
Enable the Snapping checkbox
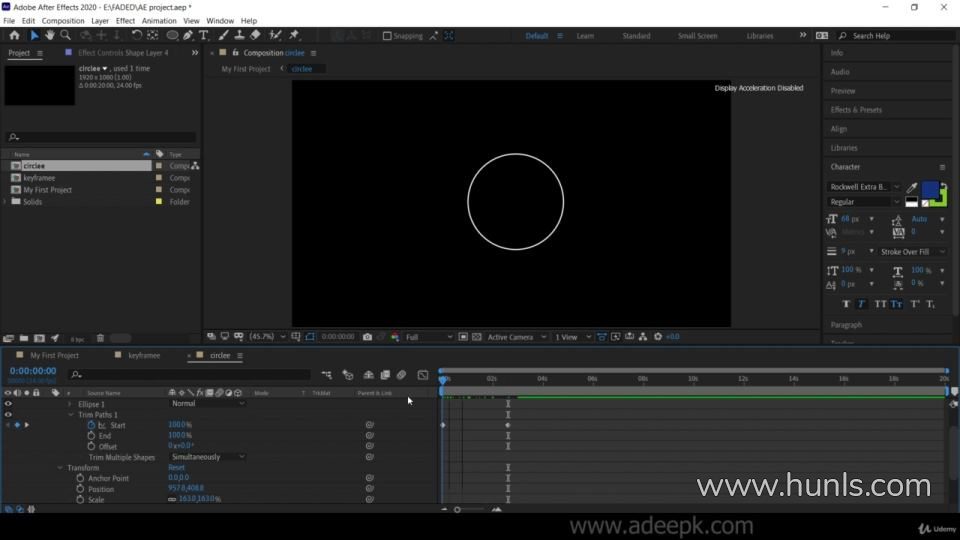(388, 36)
